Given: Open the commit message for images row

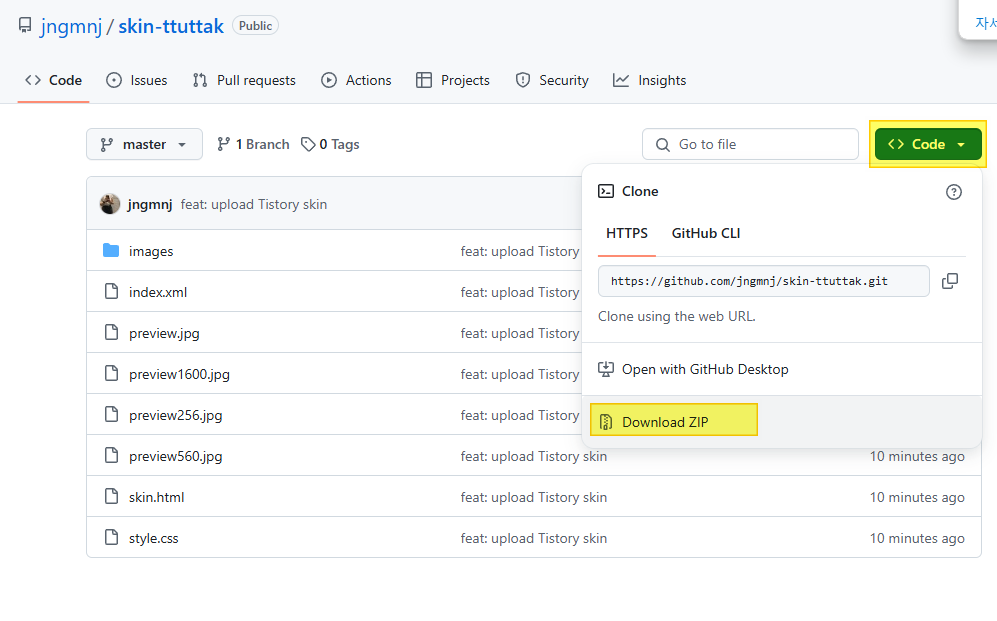Looking at the screenshot, I should tap(520, 251).
